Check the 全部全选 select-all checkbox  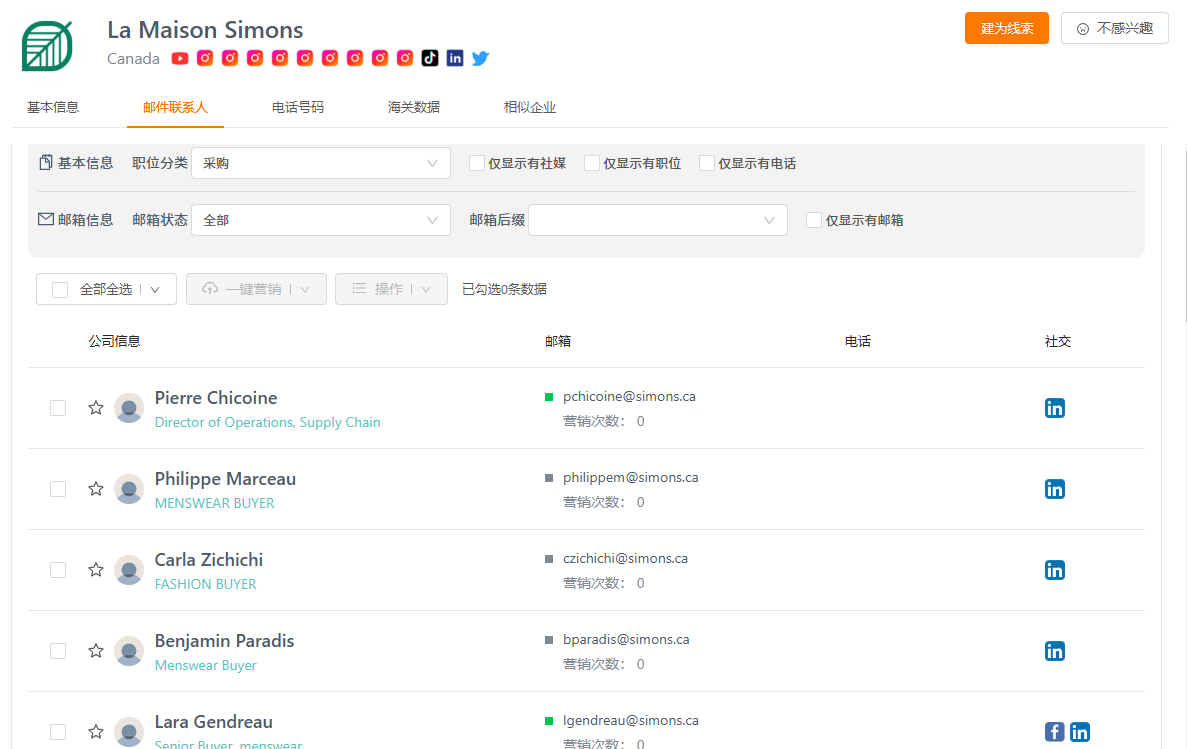tap(60, 289)
